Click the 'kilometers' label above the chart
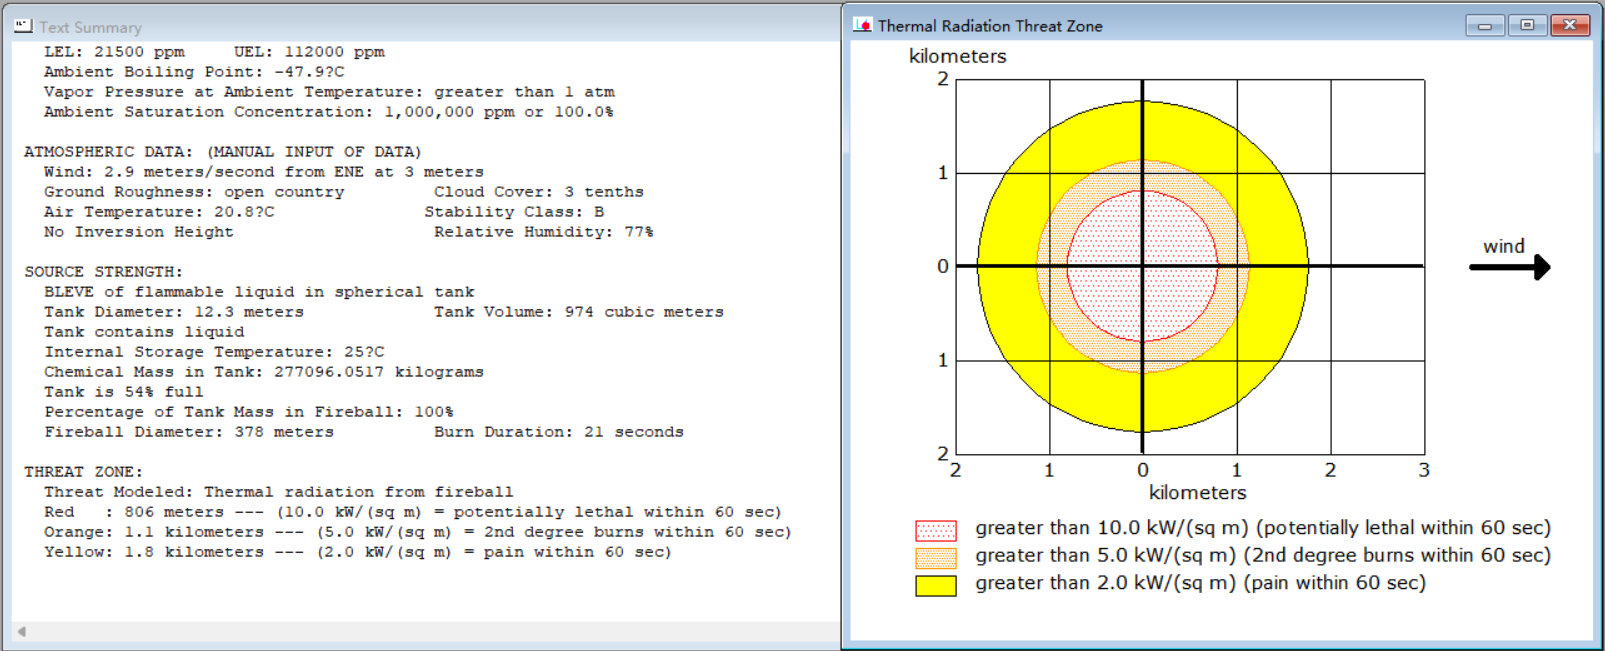Image resolution: width=1605 pixels, height=651 pixels. [958, 56]
